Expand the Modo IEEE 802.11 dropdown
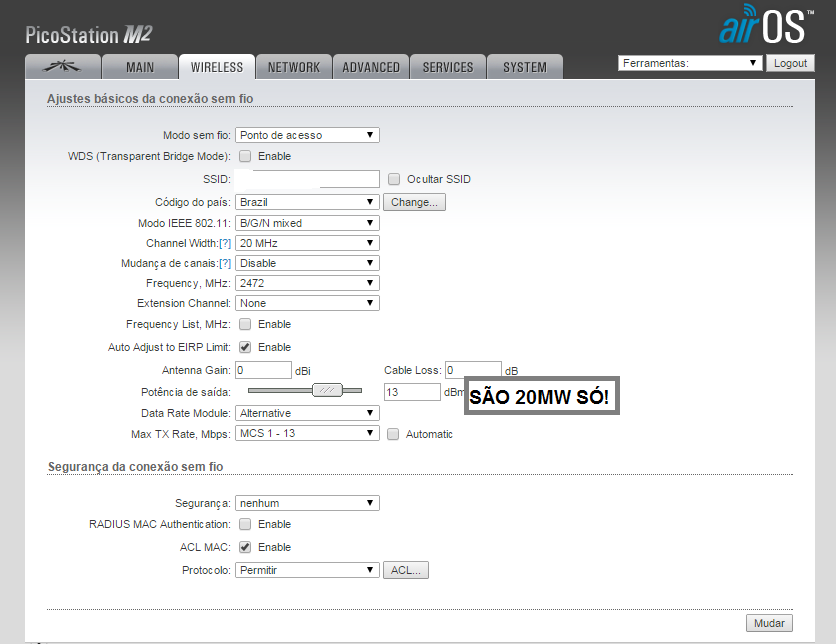 pos(307,223)
